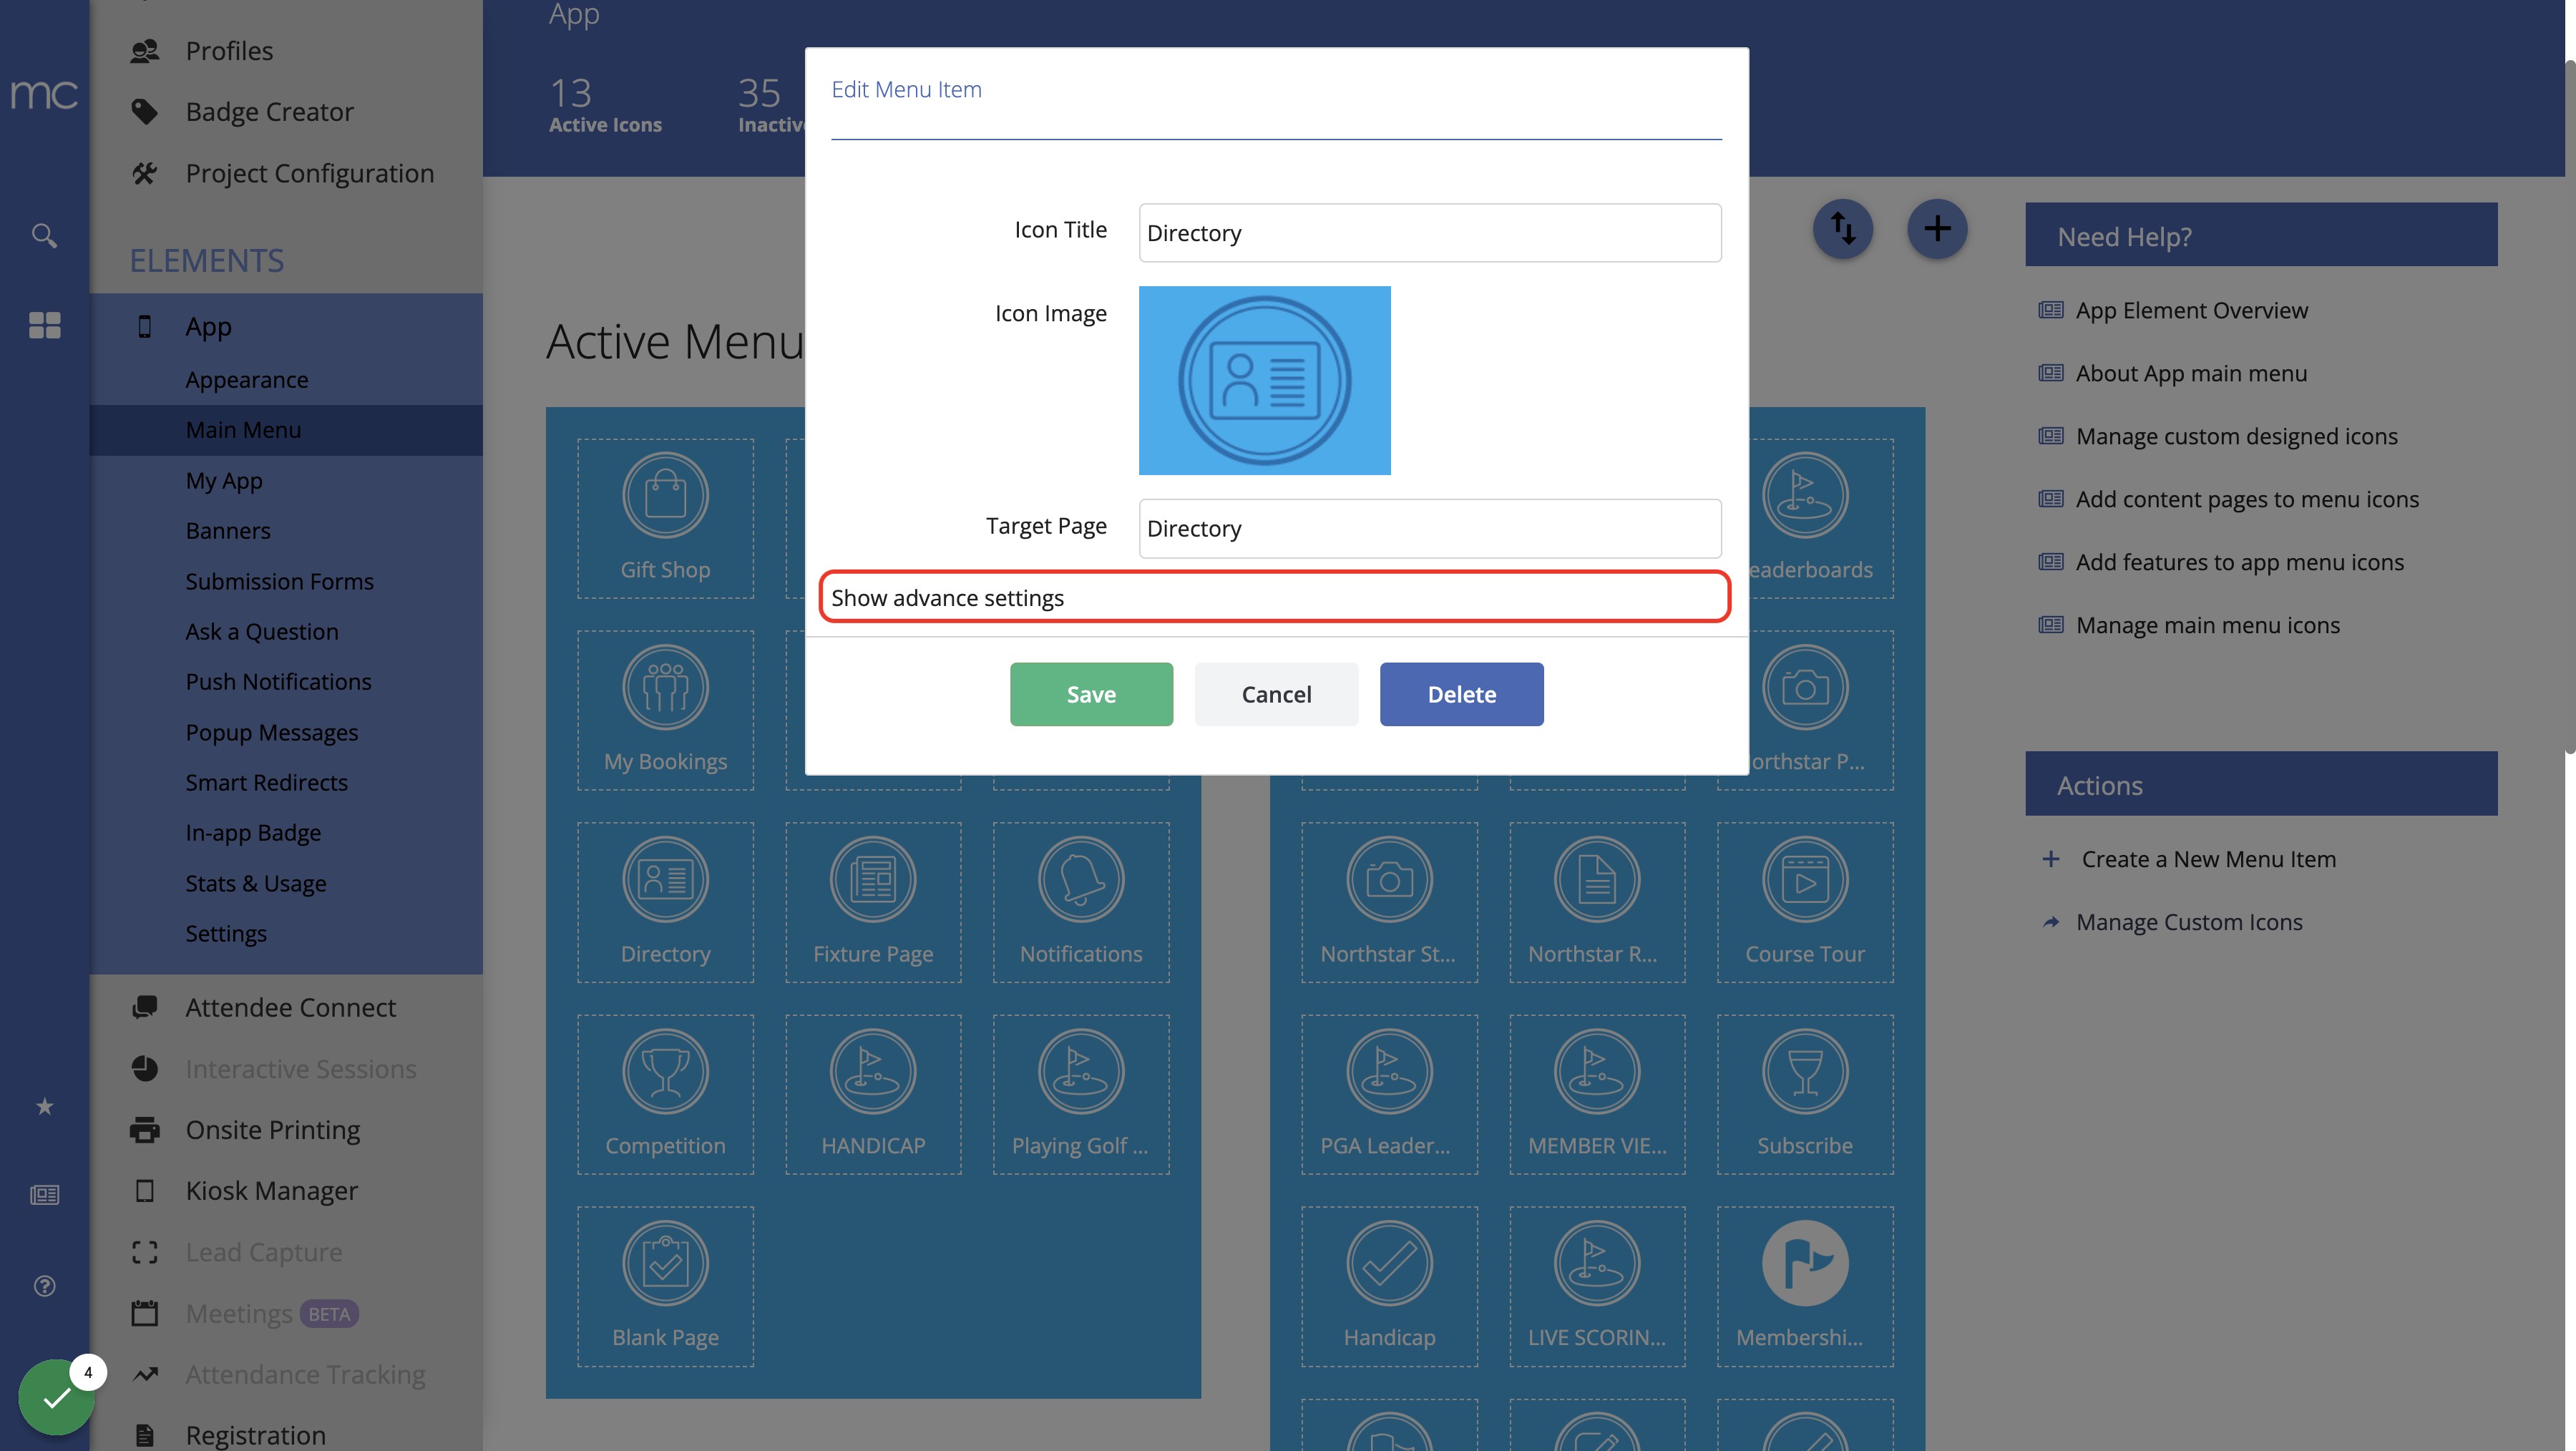Screen dimensions: 2576x1451
Task: Select the PGA Leader icon
Action: click(x=1389, y=1094)
